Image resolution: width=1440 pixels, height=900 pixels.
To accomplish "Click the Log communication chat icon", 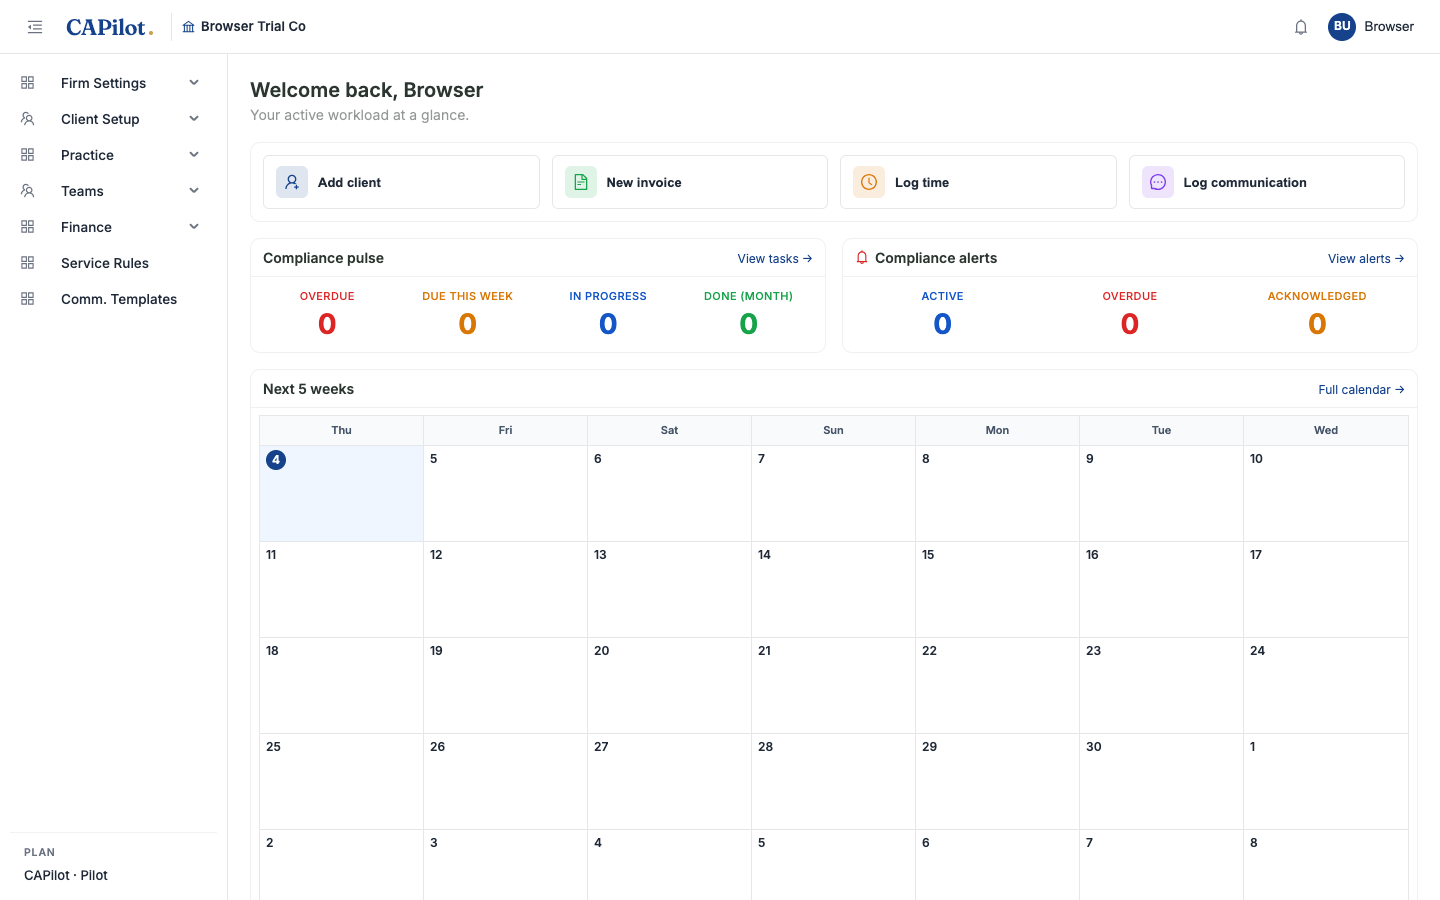I will 1158,182.
